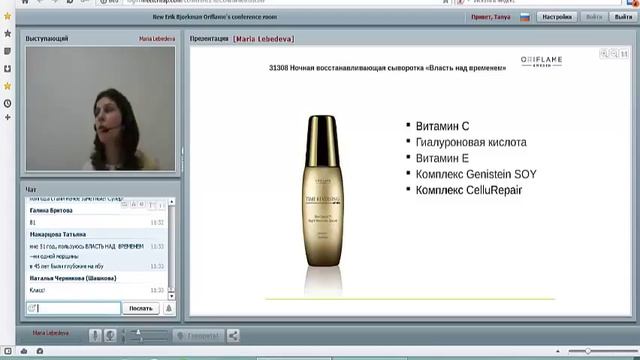Click Maria Lebedeva name in bottom toolbar

(x=51, y=333)
